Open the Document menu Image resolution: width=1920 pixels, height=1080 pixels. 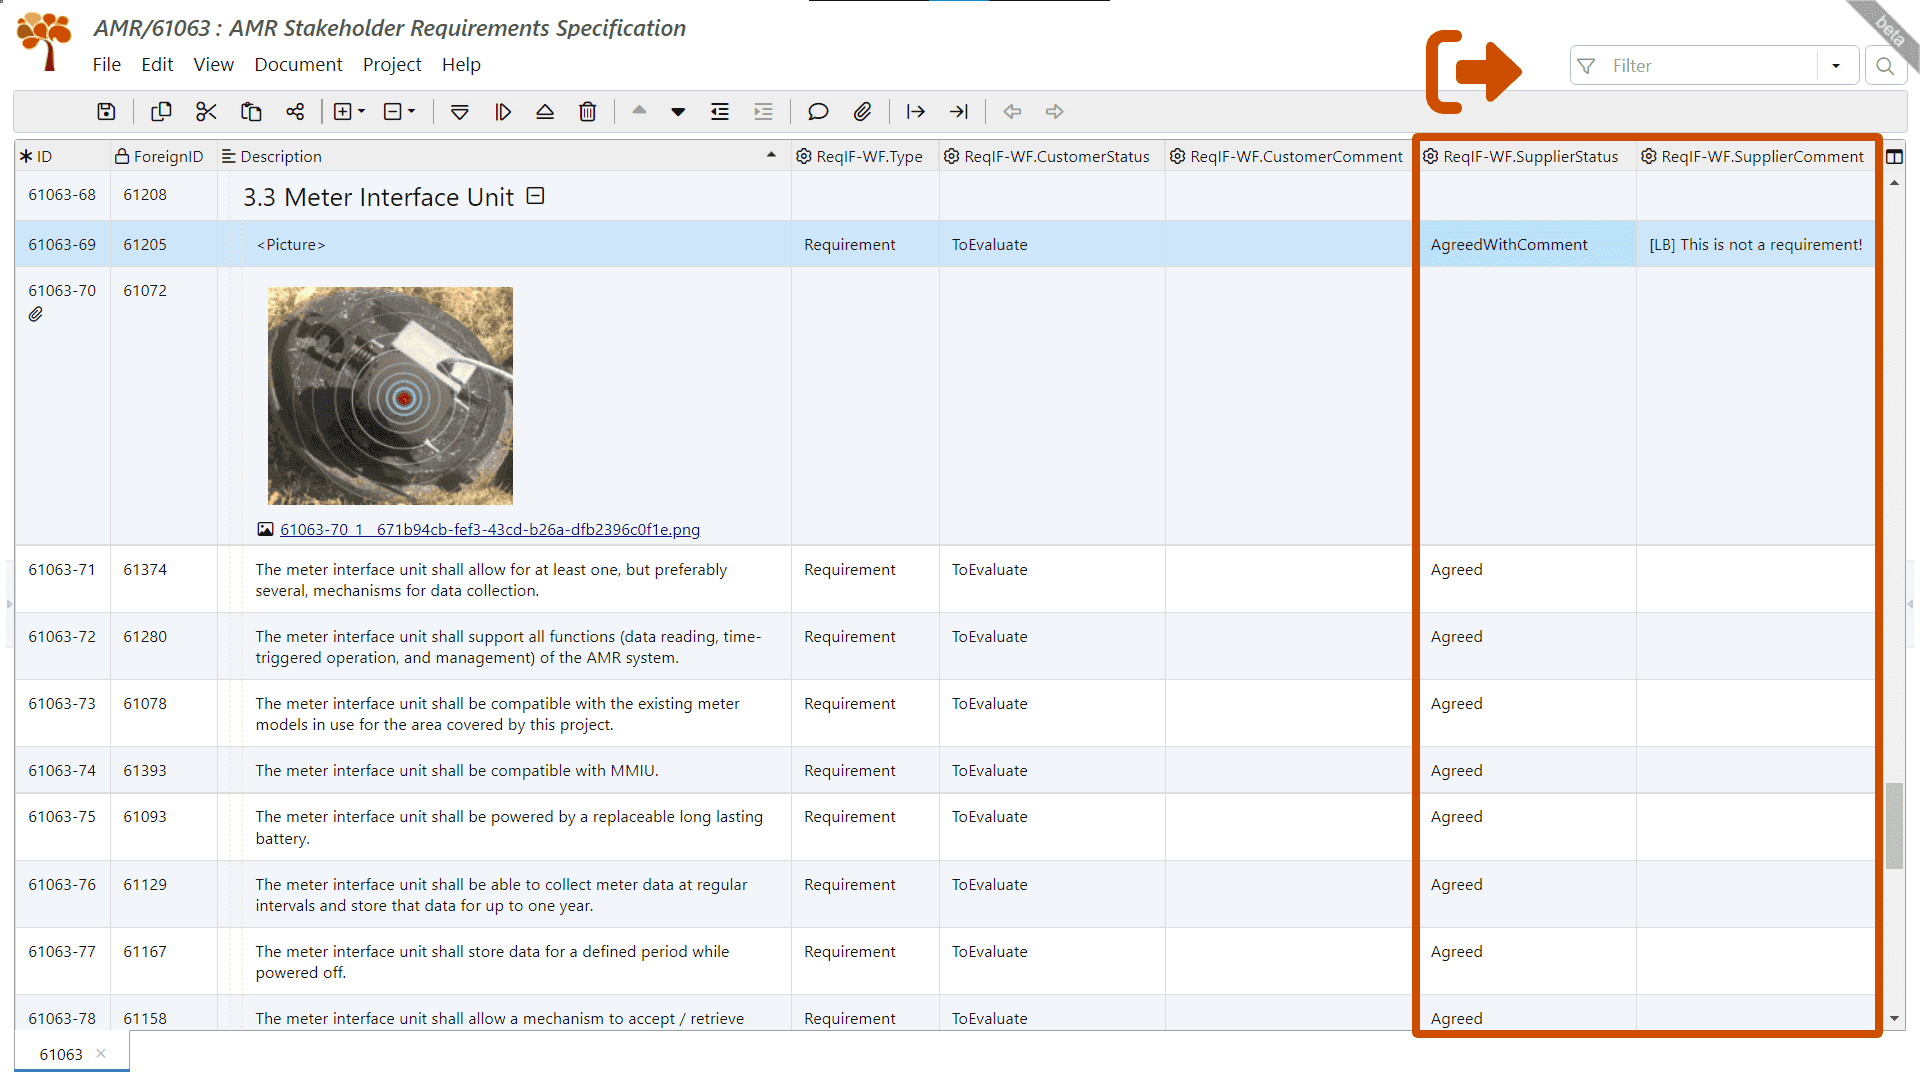click(x=297, y=63)
